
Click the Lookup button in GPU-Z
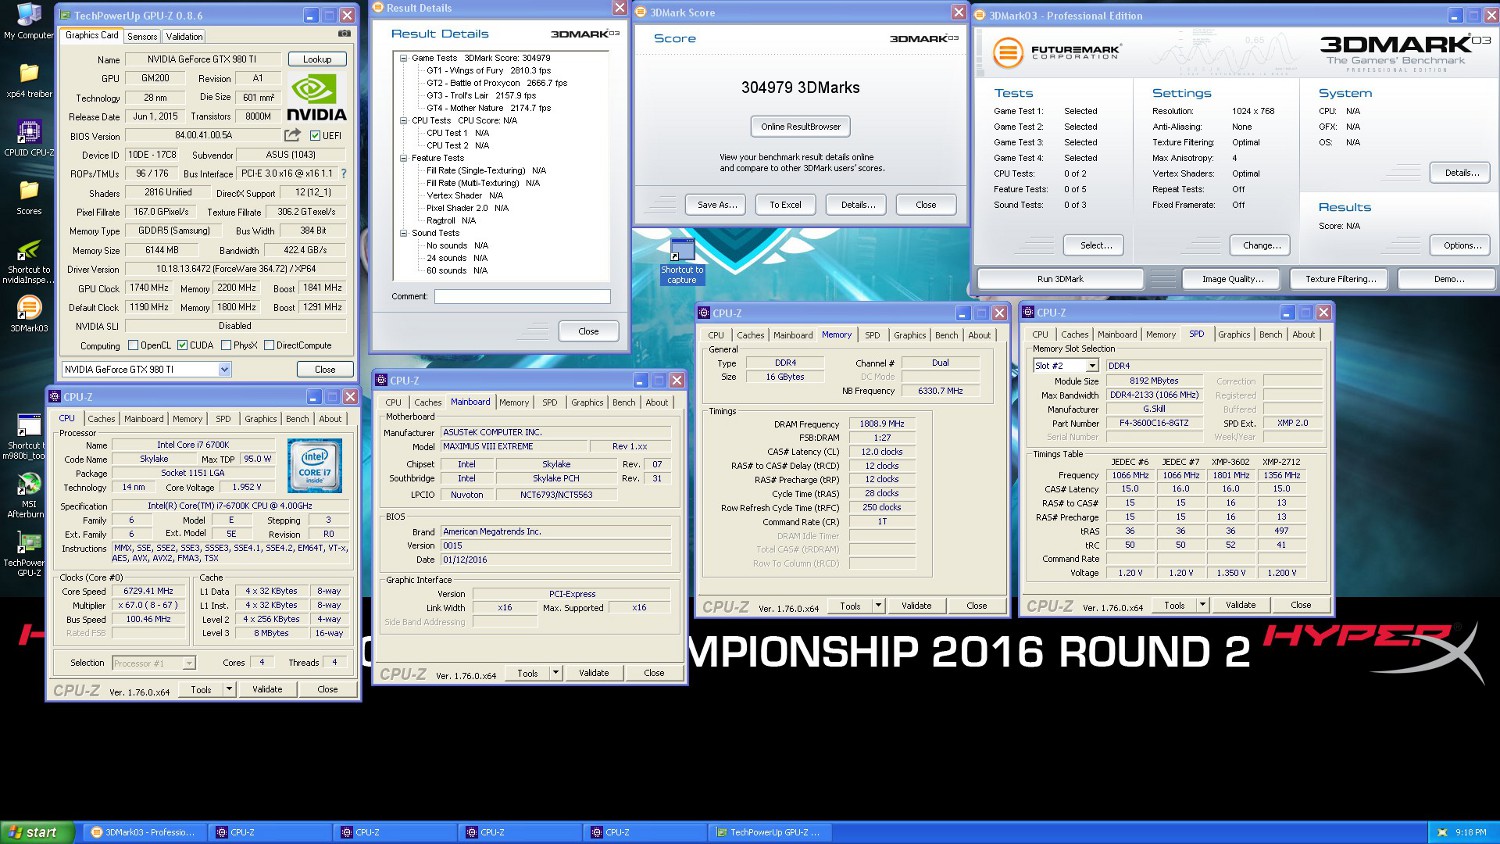click(x=317, y=59)
